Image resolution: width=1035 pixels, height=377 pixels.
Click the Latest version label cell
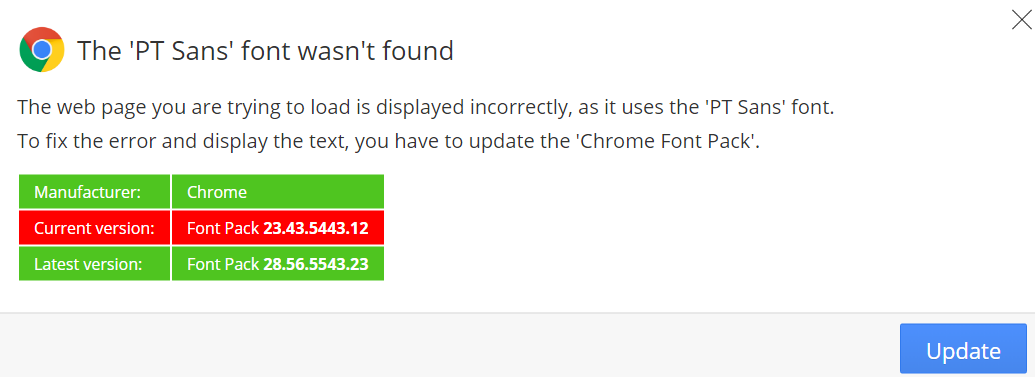94,264
